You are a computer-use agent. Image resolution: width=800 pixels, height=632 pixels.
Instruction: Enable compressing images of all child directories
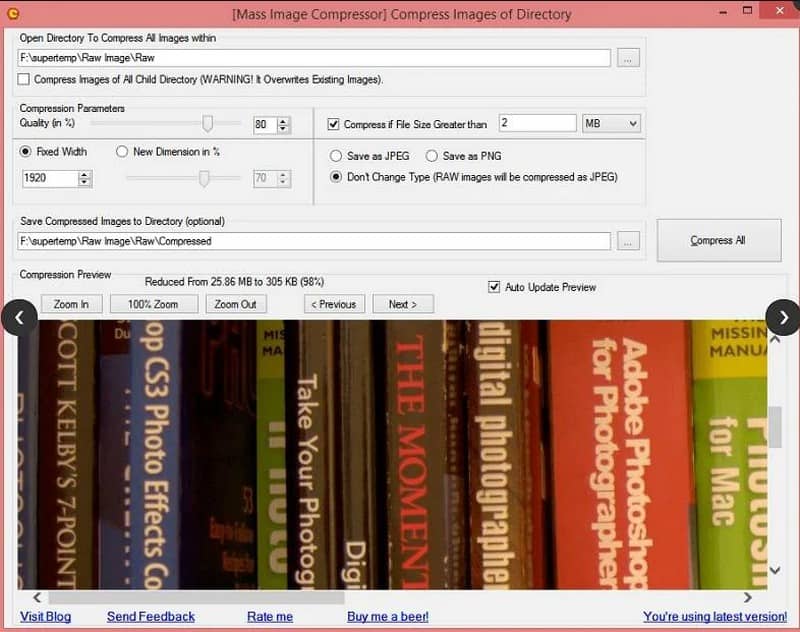(23, 79)
